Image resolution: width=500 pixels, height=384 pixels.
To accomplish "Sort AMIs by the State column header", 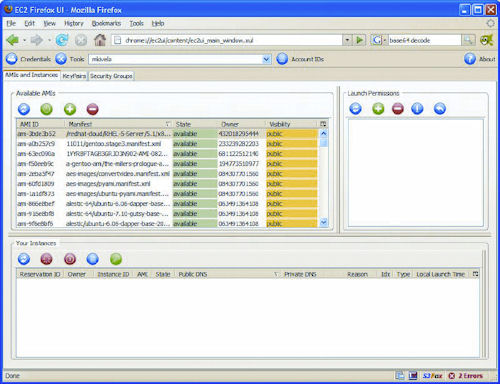I will 195,124.
